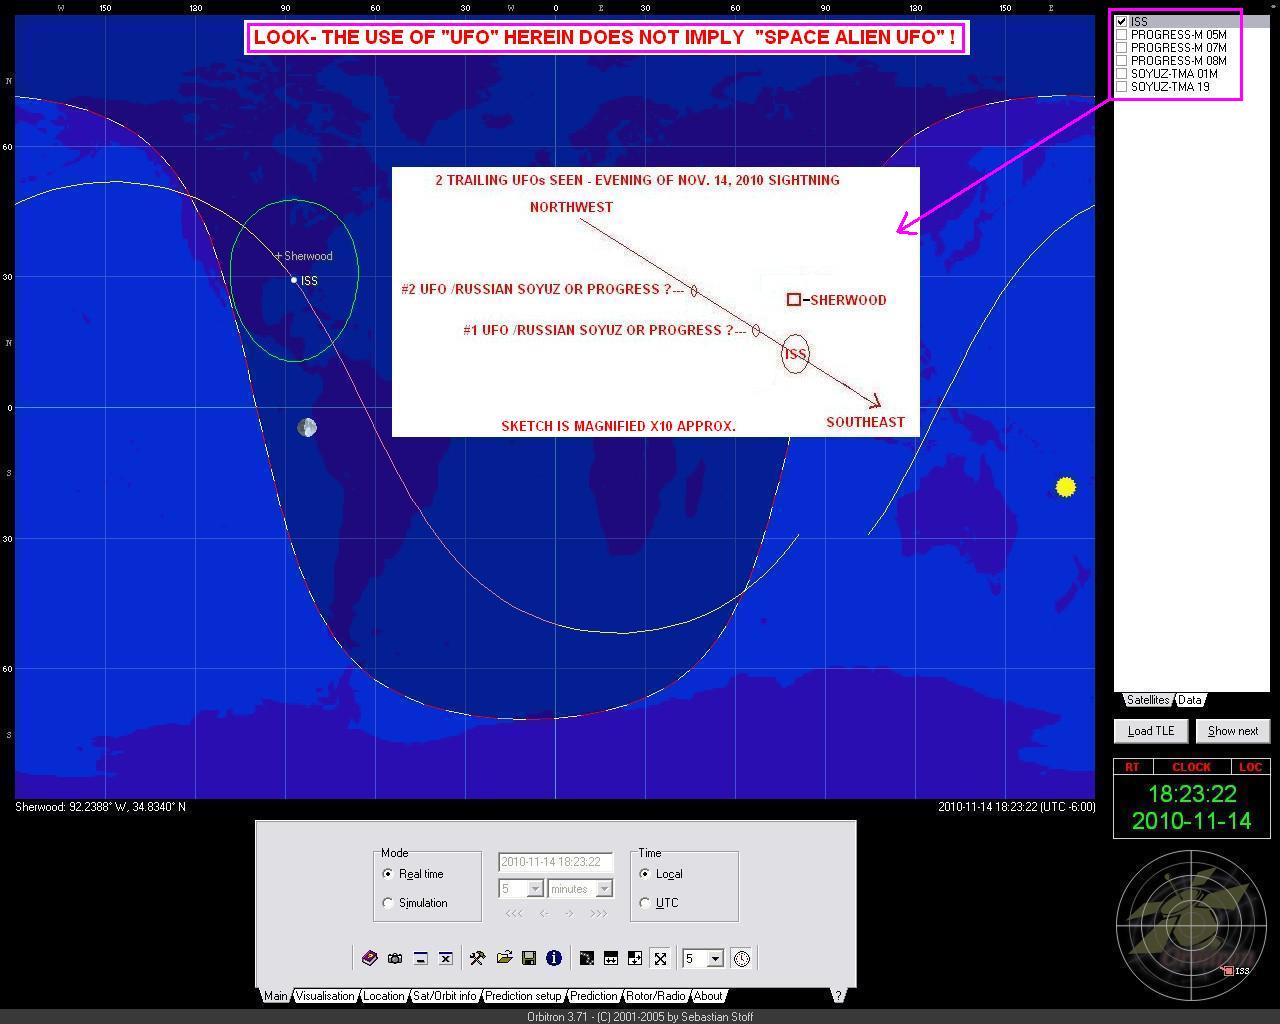This screenshot has height=1024, width=1280.
Task: Switch to the Visualisation tab
Action: click(324, 996)
